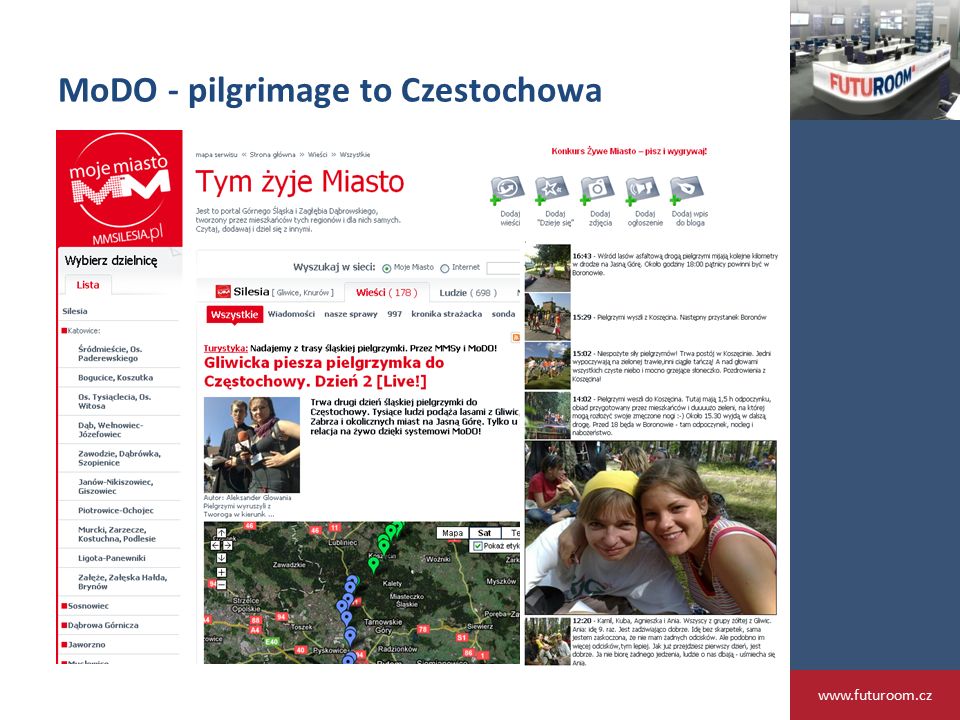Select the nasze sprawy filter
The image size is (960, 720).
[351, 314]
